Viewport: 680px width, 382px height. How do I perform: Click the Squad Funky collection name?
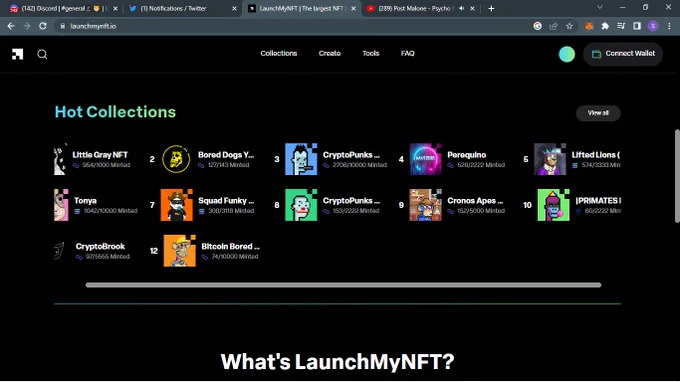click(x=226, y=201)
